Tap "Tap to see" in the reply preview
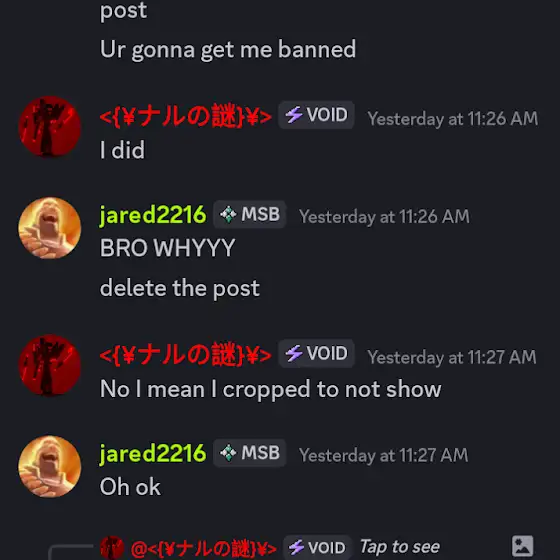The image size is (560, 560). click(x=400, y=546)
